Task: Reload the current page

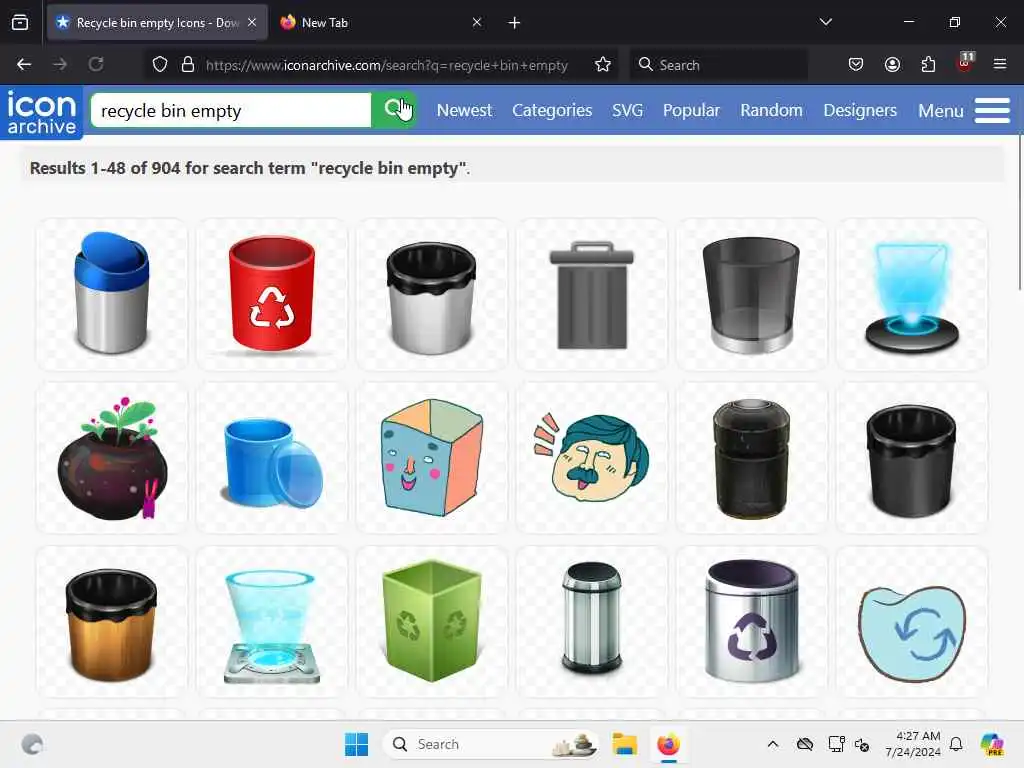Action: 96,64
